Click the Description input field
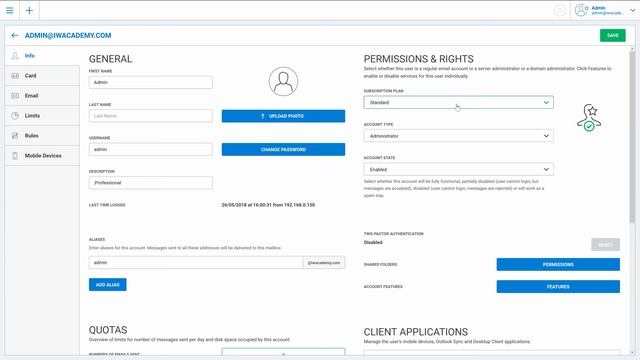The height and width of the screenshot is (360, 640). coord(151,183)
